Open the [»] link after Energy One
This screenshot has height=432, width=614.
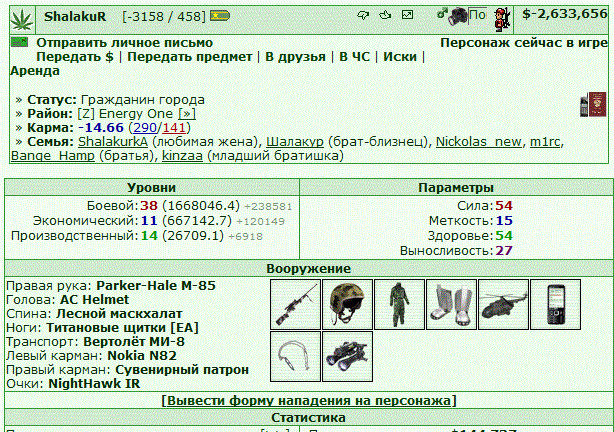click(187, 114)
